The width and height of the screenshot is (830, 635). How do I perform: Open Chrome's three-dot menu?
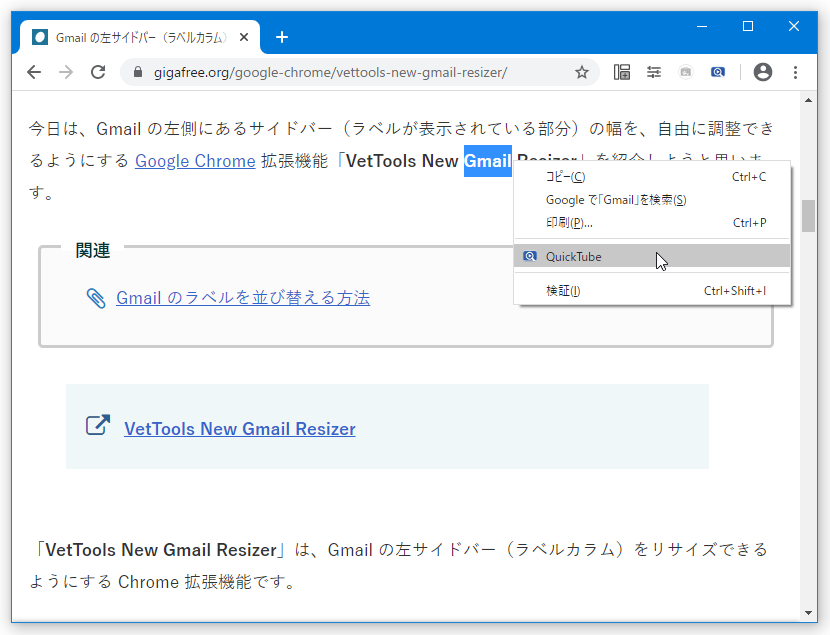point(795,72)
